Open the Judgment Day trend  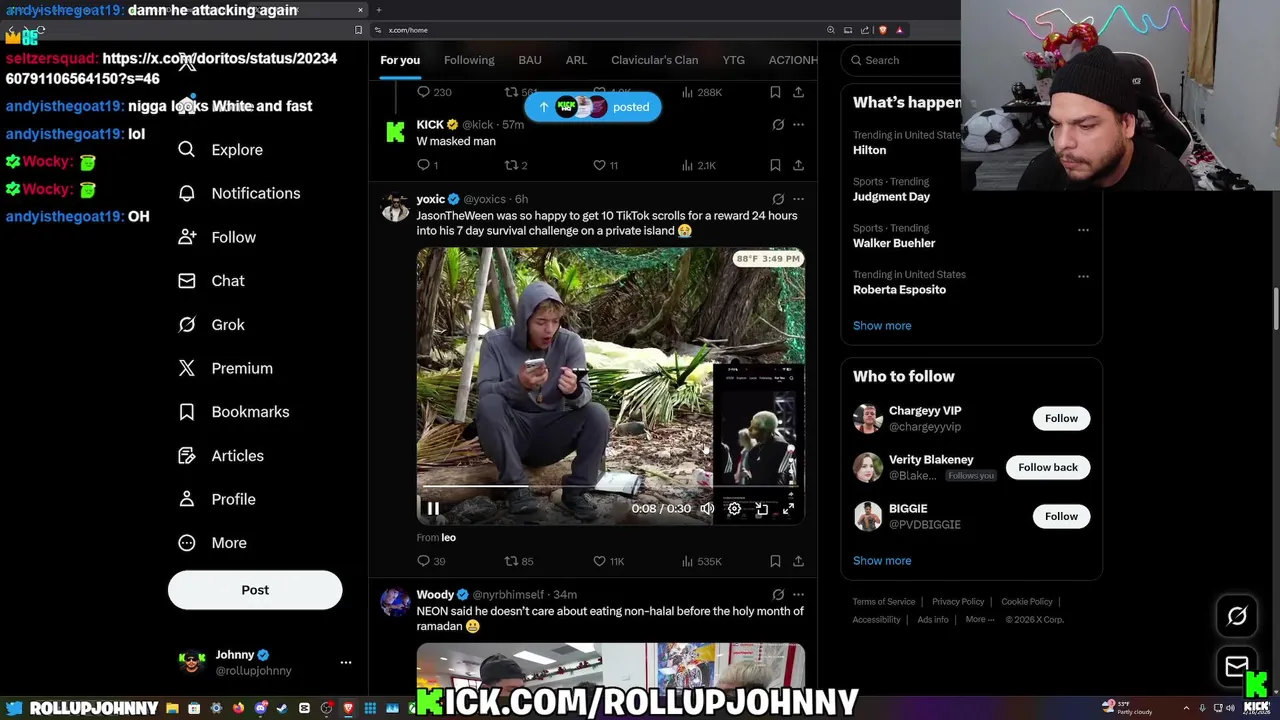click(x=891, y=197)
